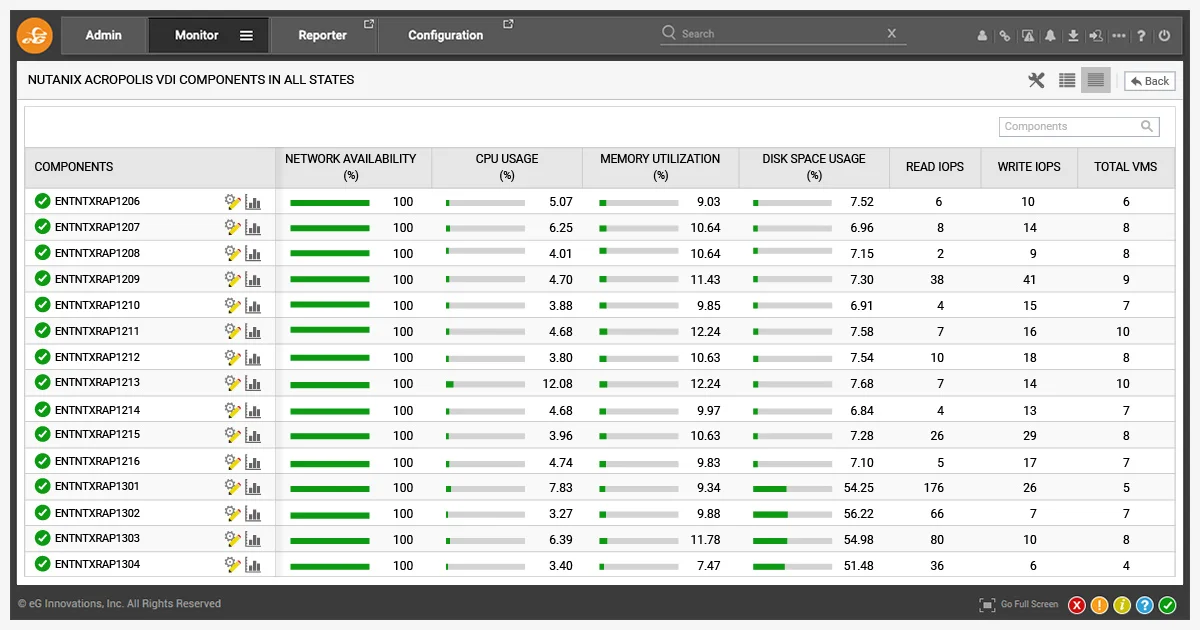Select the compact lines view icon
This screenshot has width=1200, height=630.
pyautogui.click(x=1096, y=81)
